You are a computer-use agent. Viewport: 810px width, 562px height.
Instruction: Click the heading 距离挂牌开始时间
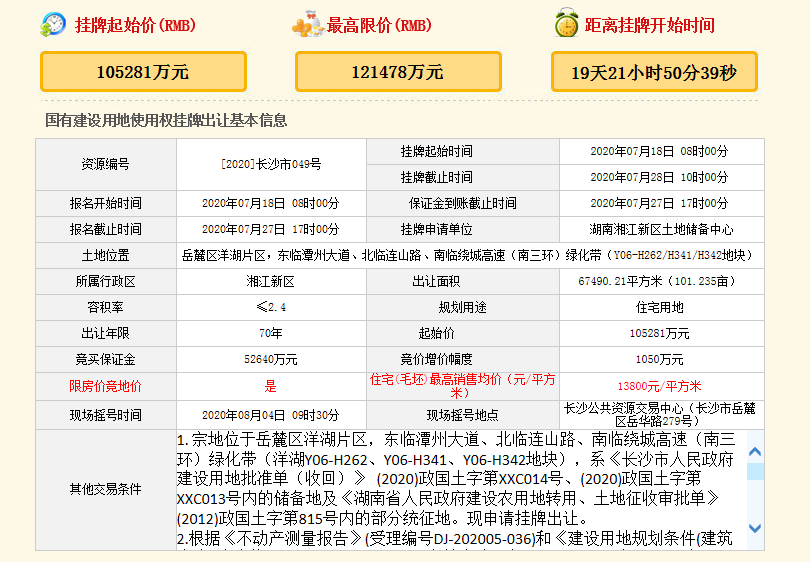pyautogui.click(x=649, y=25)
